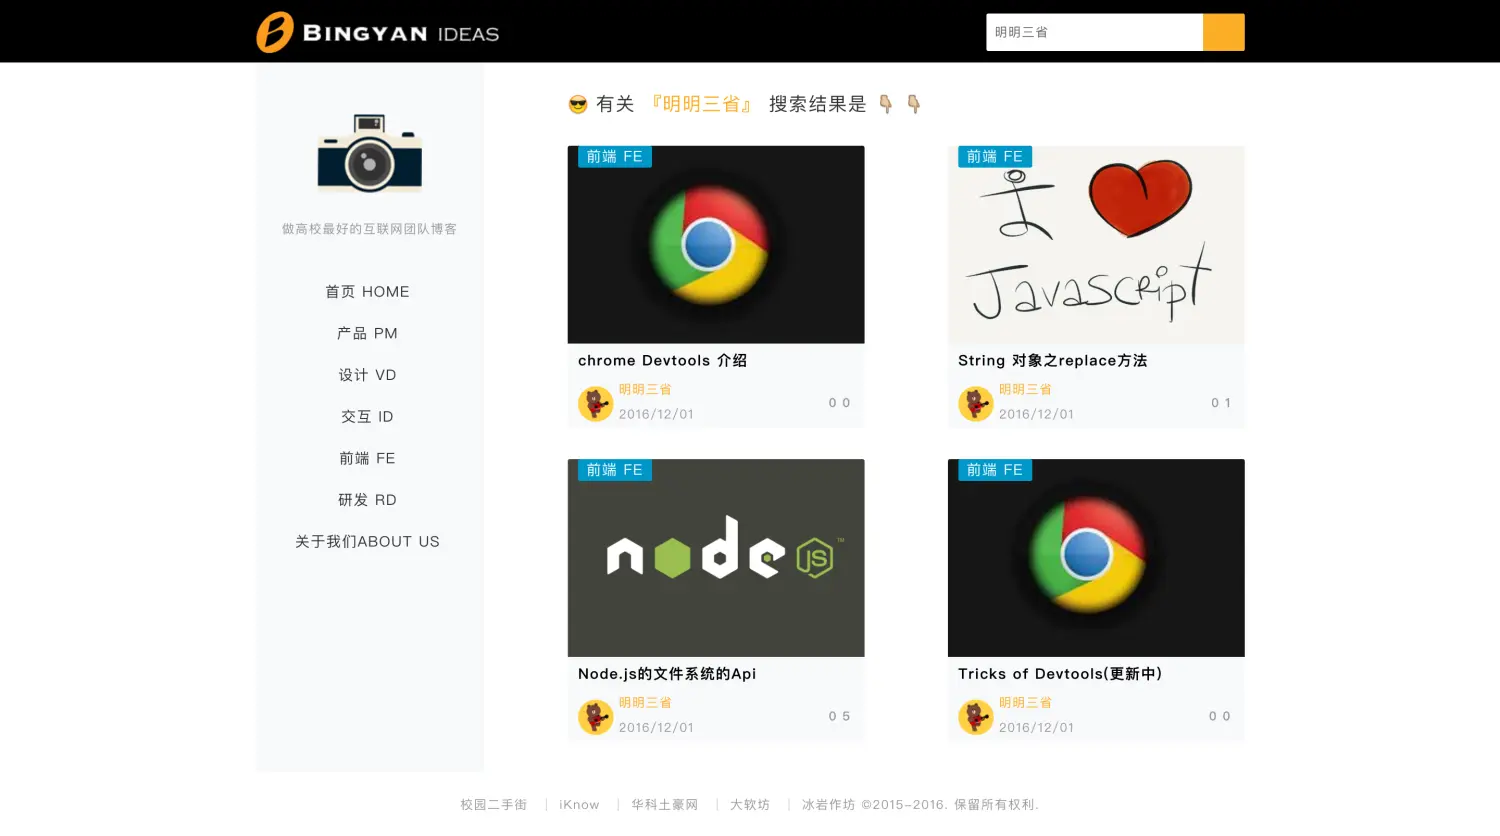1500x836 pixels.
Task: Click author avatar on Node.js card
Action: click(595, 717)
